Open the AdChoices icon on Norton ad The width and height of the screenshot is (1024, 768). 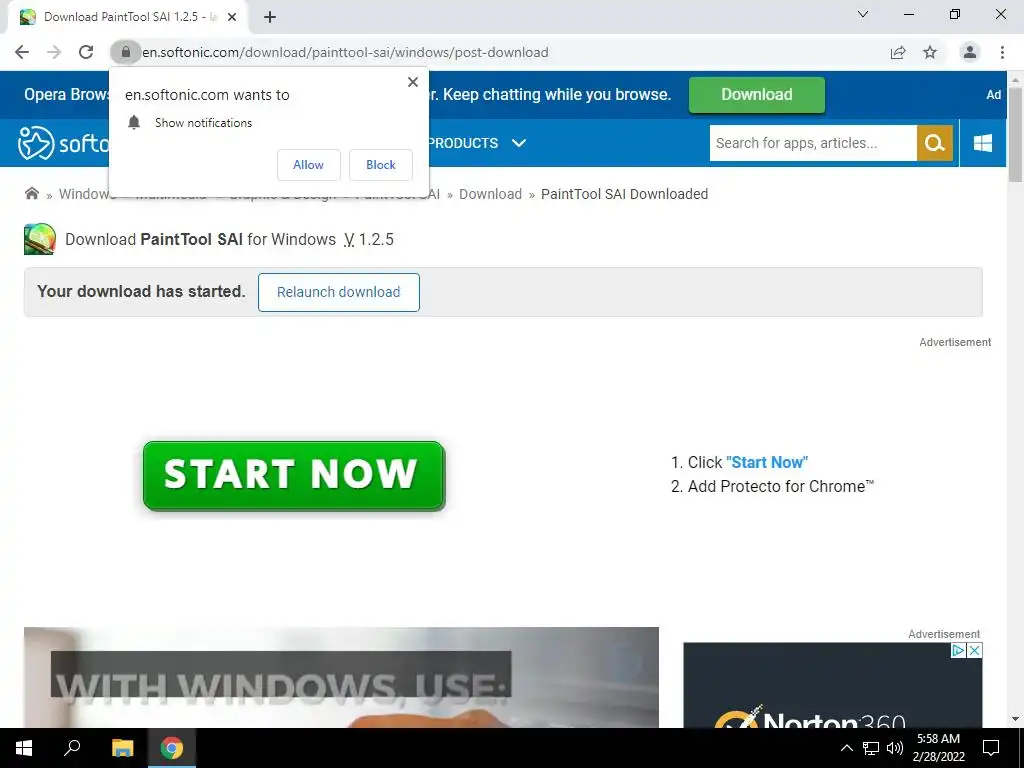pyautogui.click(x=958, y=650)
